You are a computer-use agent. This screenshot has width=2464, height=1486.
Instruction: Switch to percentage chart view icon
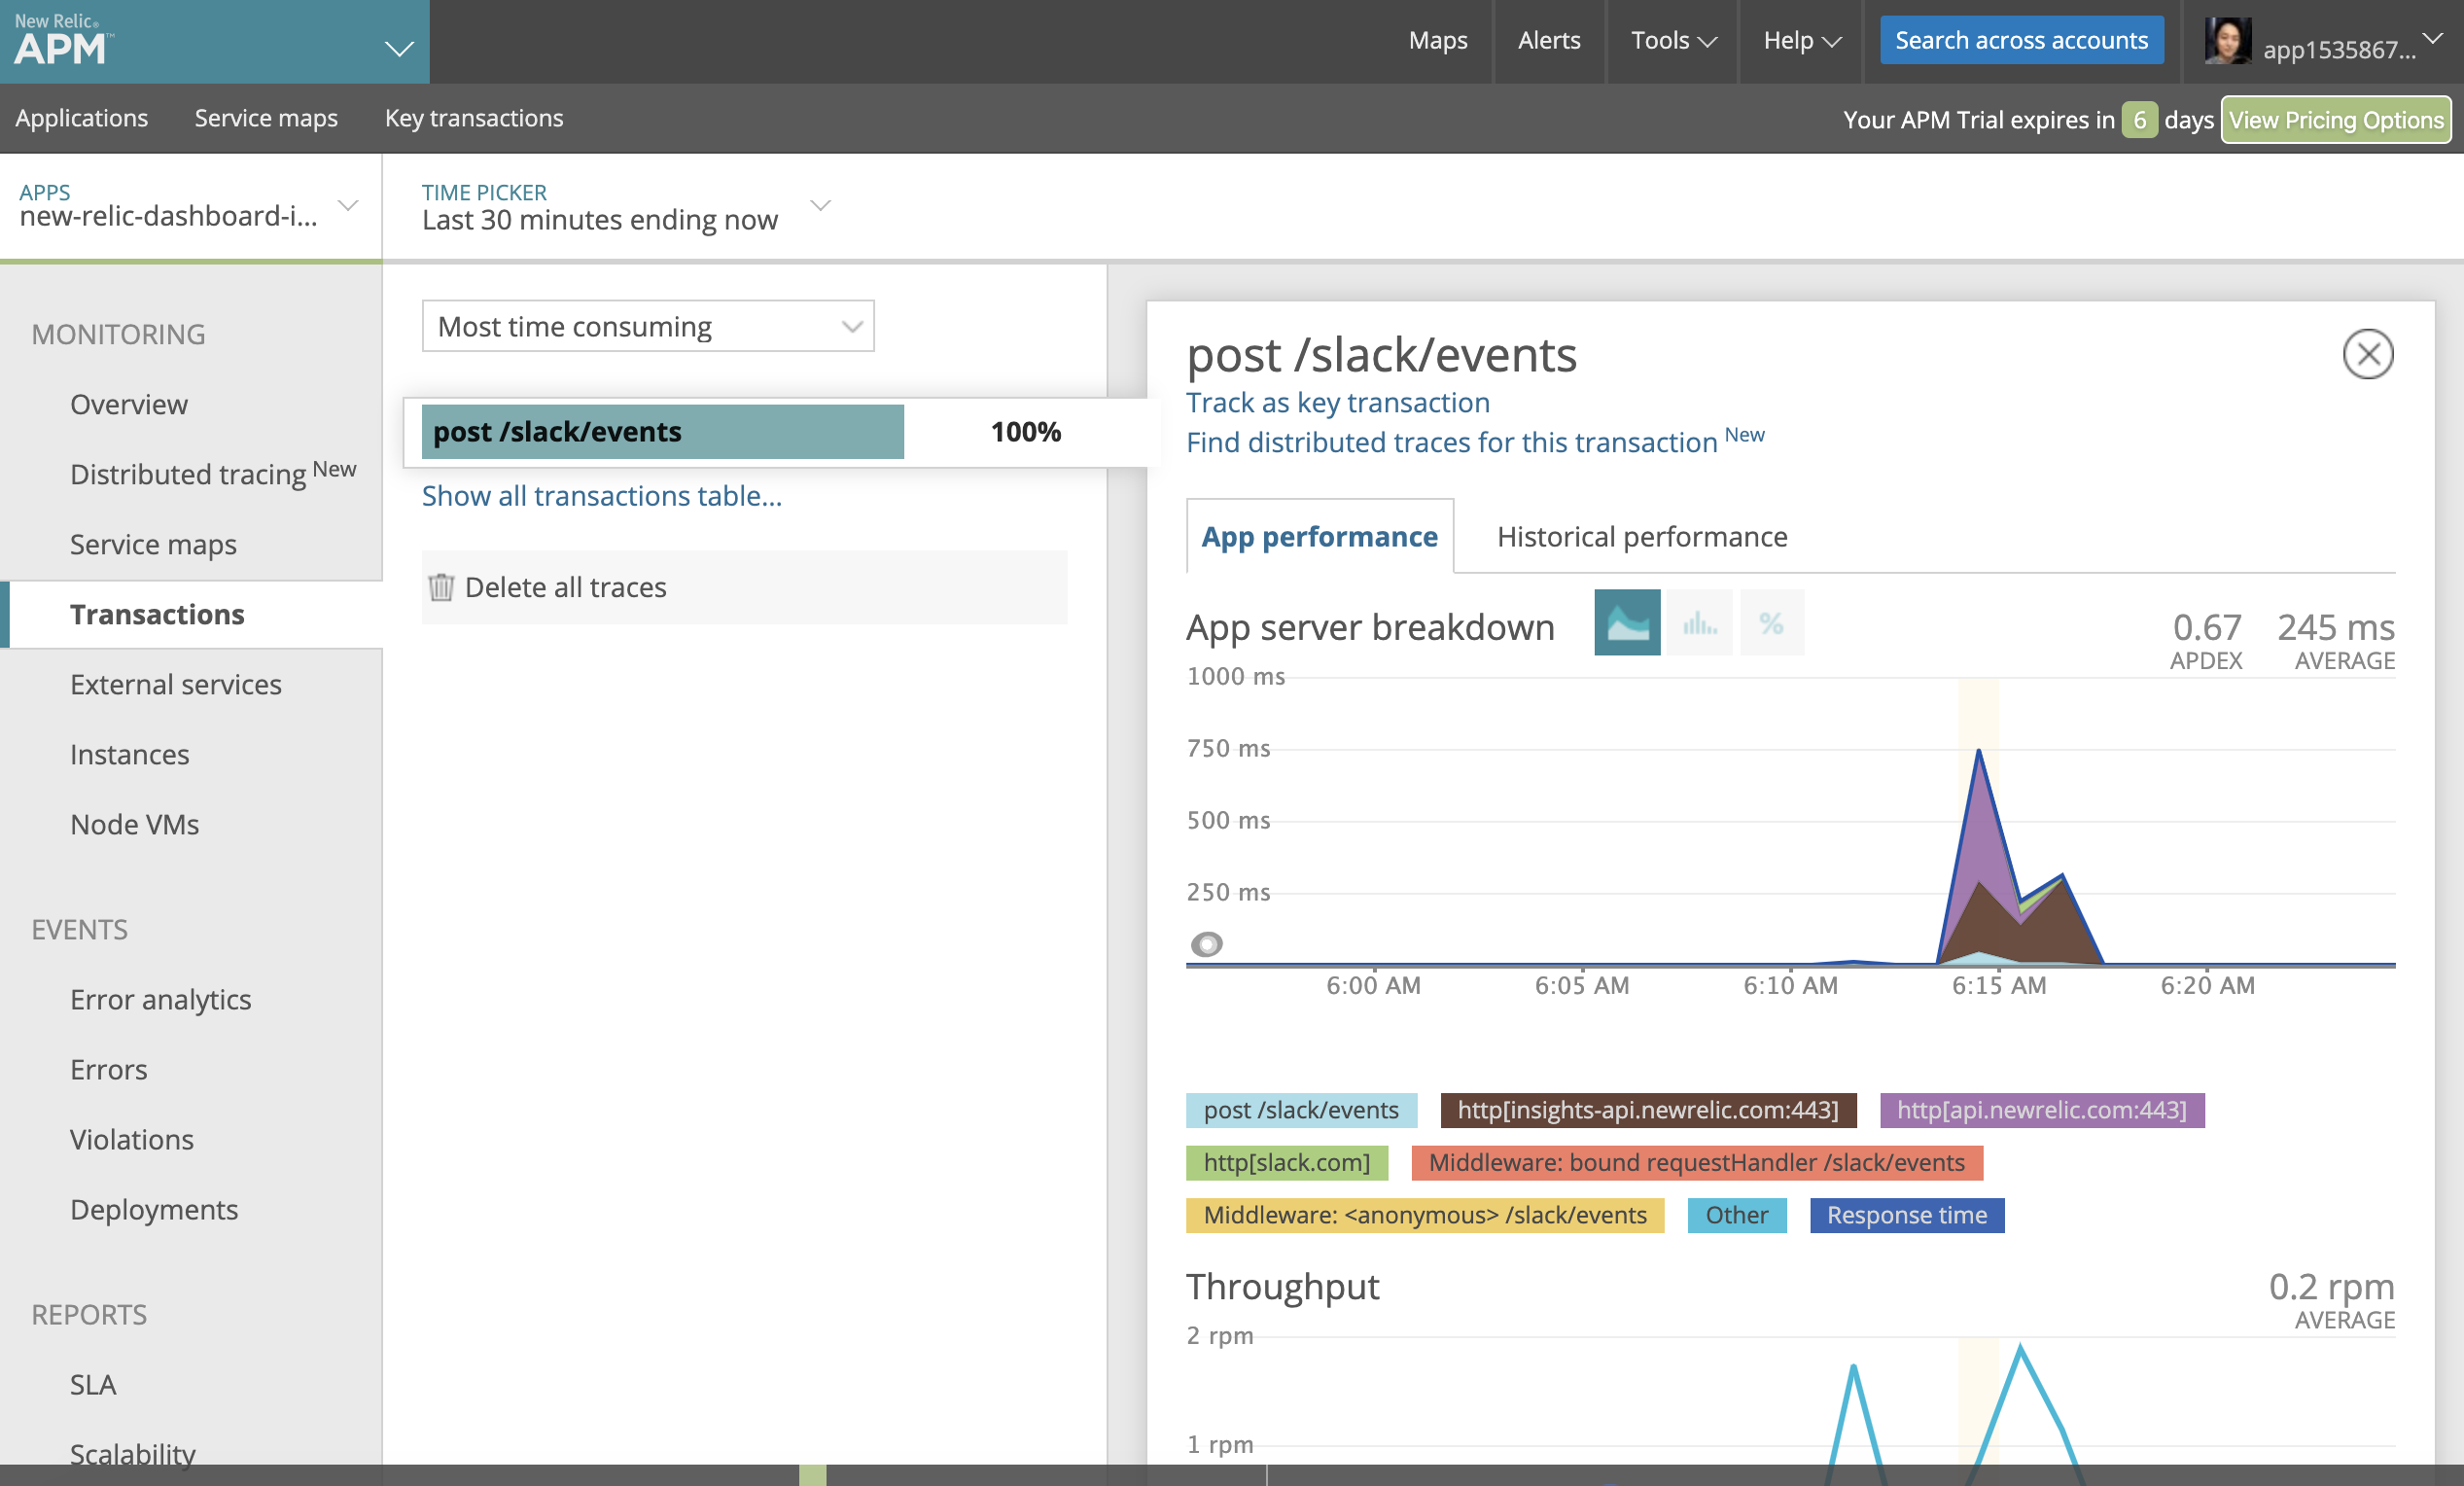pos(1771,624)
